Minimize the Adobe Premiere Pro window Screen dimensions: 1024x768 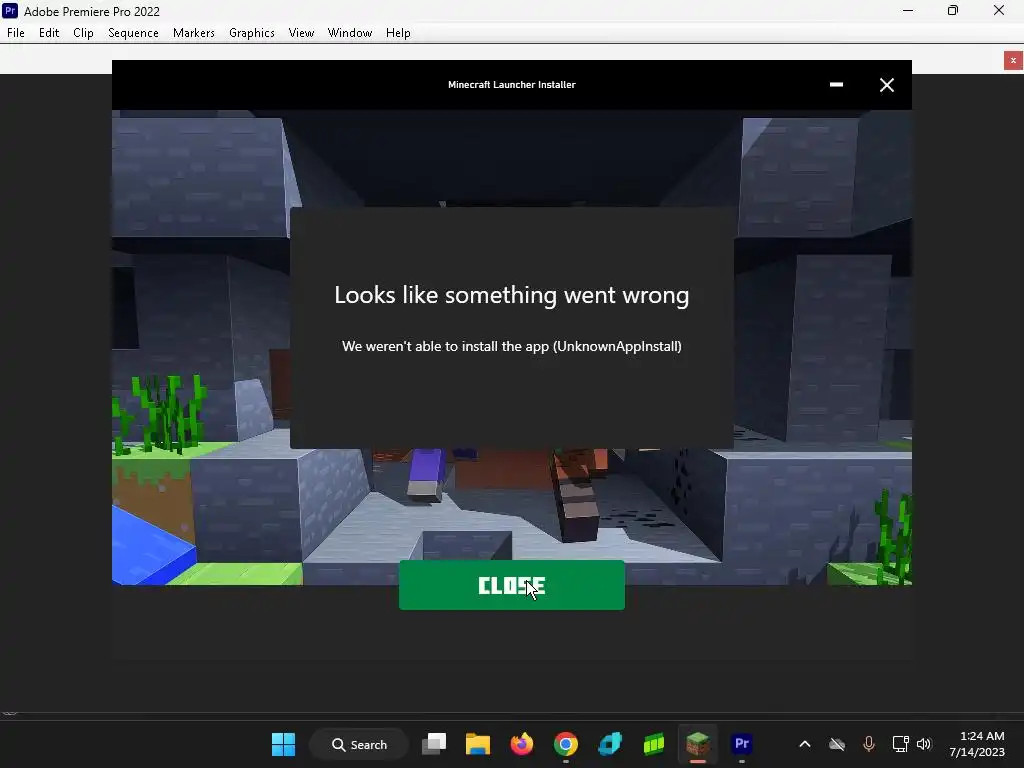[908, 10]
